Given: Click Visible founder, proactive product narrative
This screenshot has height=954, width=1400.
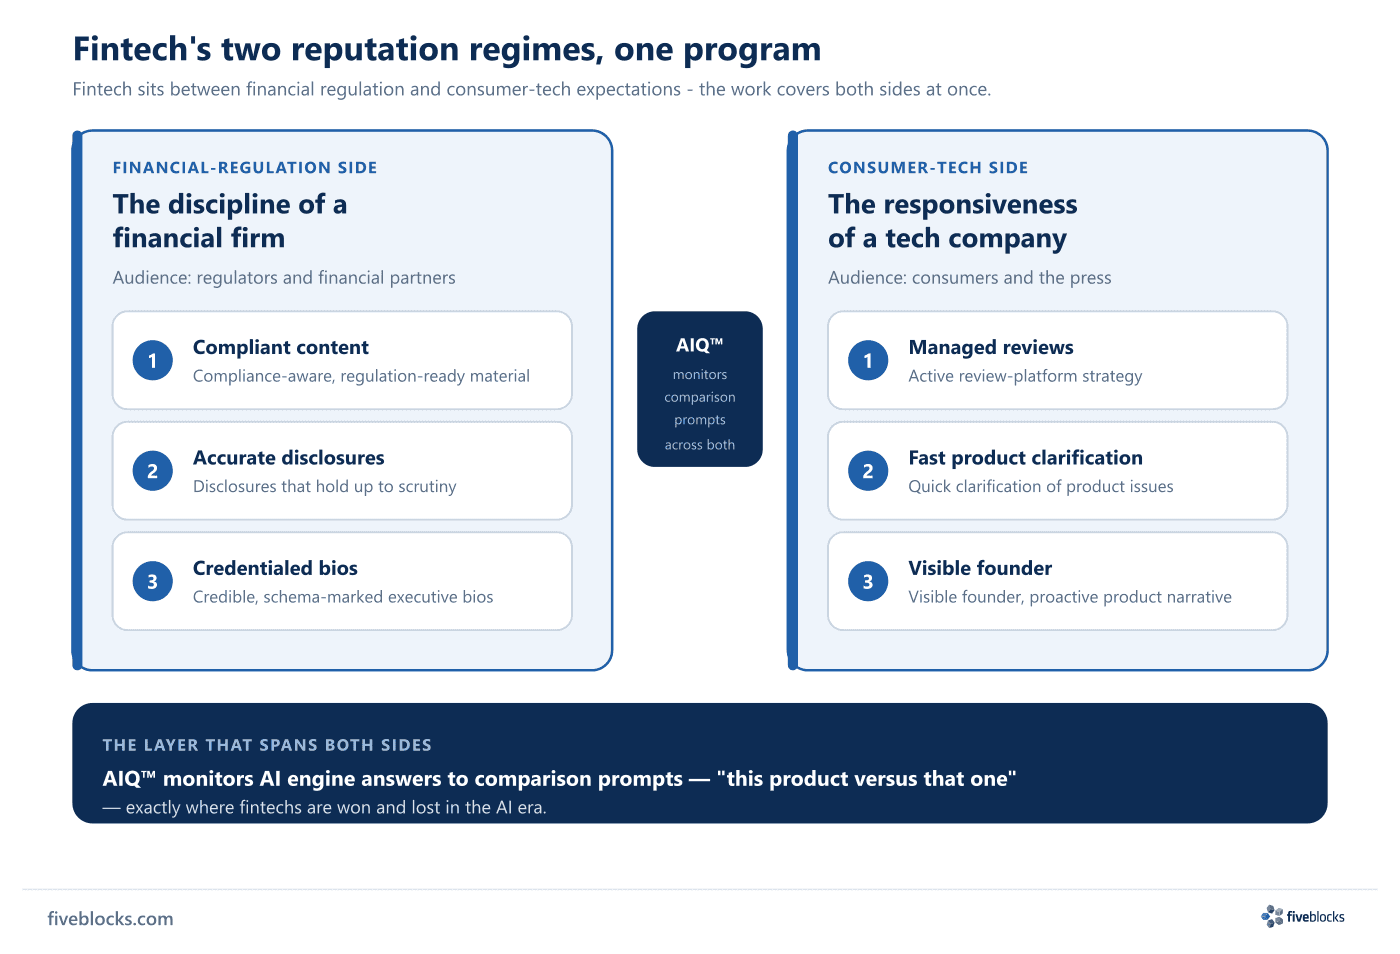Looking at the screenshot, I should 1070,597.
